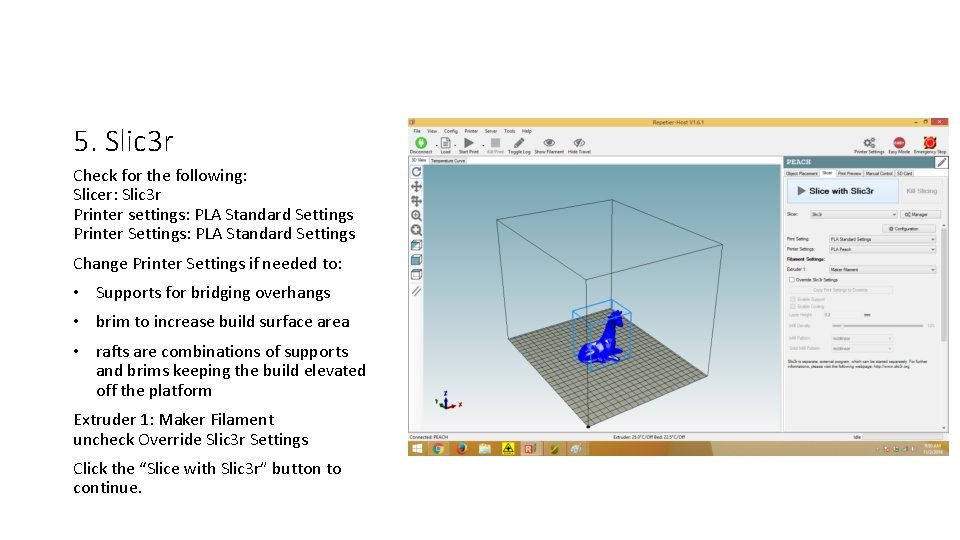Viewport: 960px width, 540px height.
Task: Click the Kill Print stop icon
Action: [495, 143]
